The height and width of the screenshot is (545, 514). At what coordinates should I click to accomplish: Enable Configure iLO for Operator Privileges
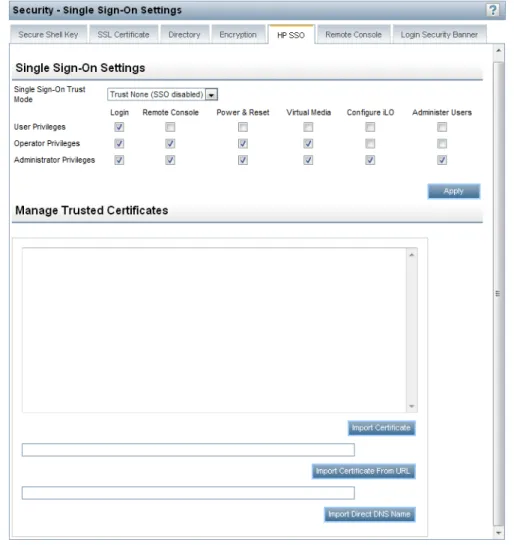pos(370,144)
